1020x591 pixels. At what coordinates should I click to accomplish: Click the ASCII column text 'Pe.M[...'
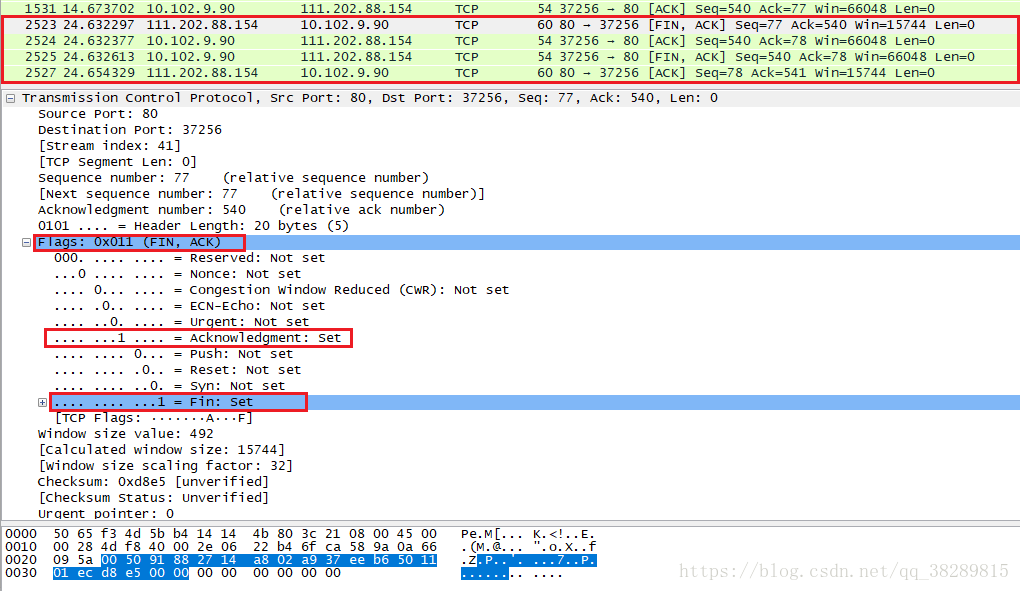coord(492,534)
